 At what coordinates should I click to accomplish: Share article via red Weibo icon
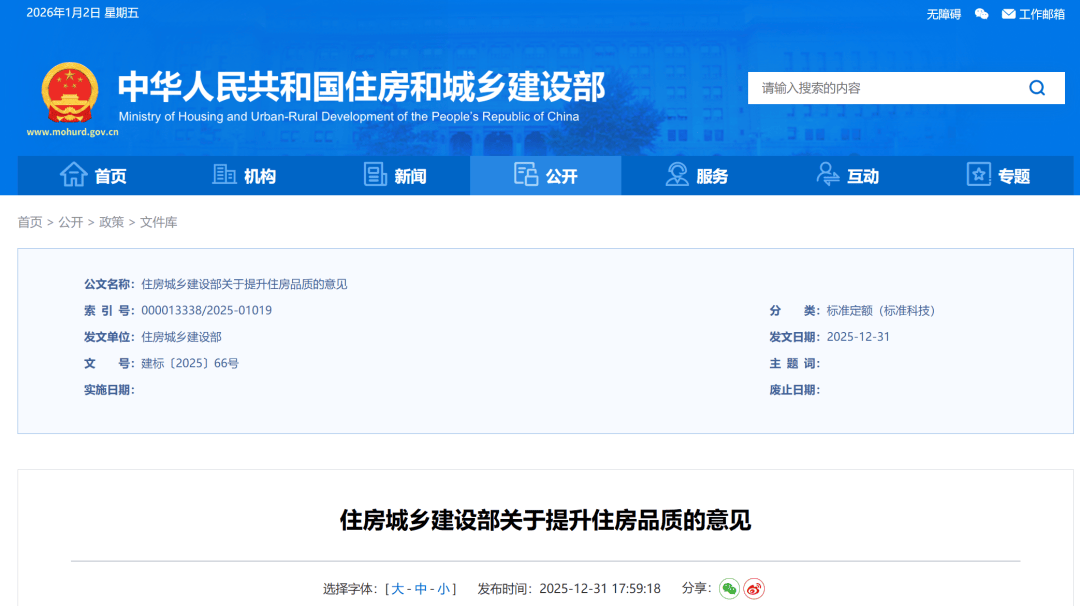(754, 589)
